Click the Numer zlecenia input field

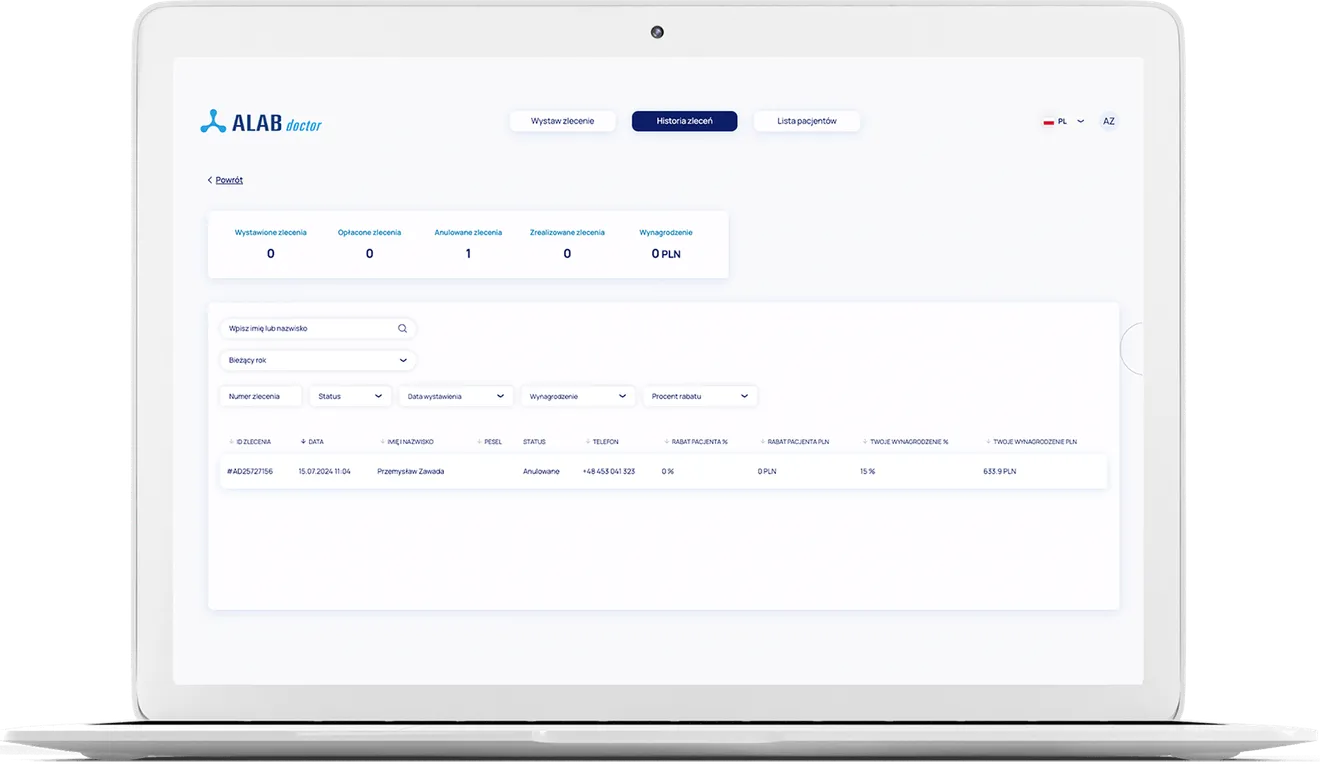tap(259, 396)
